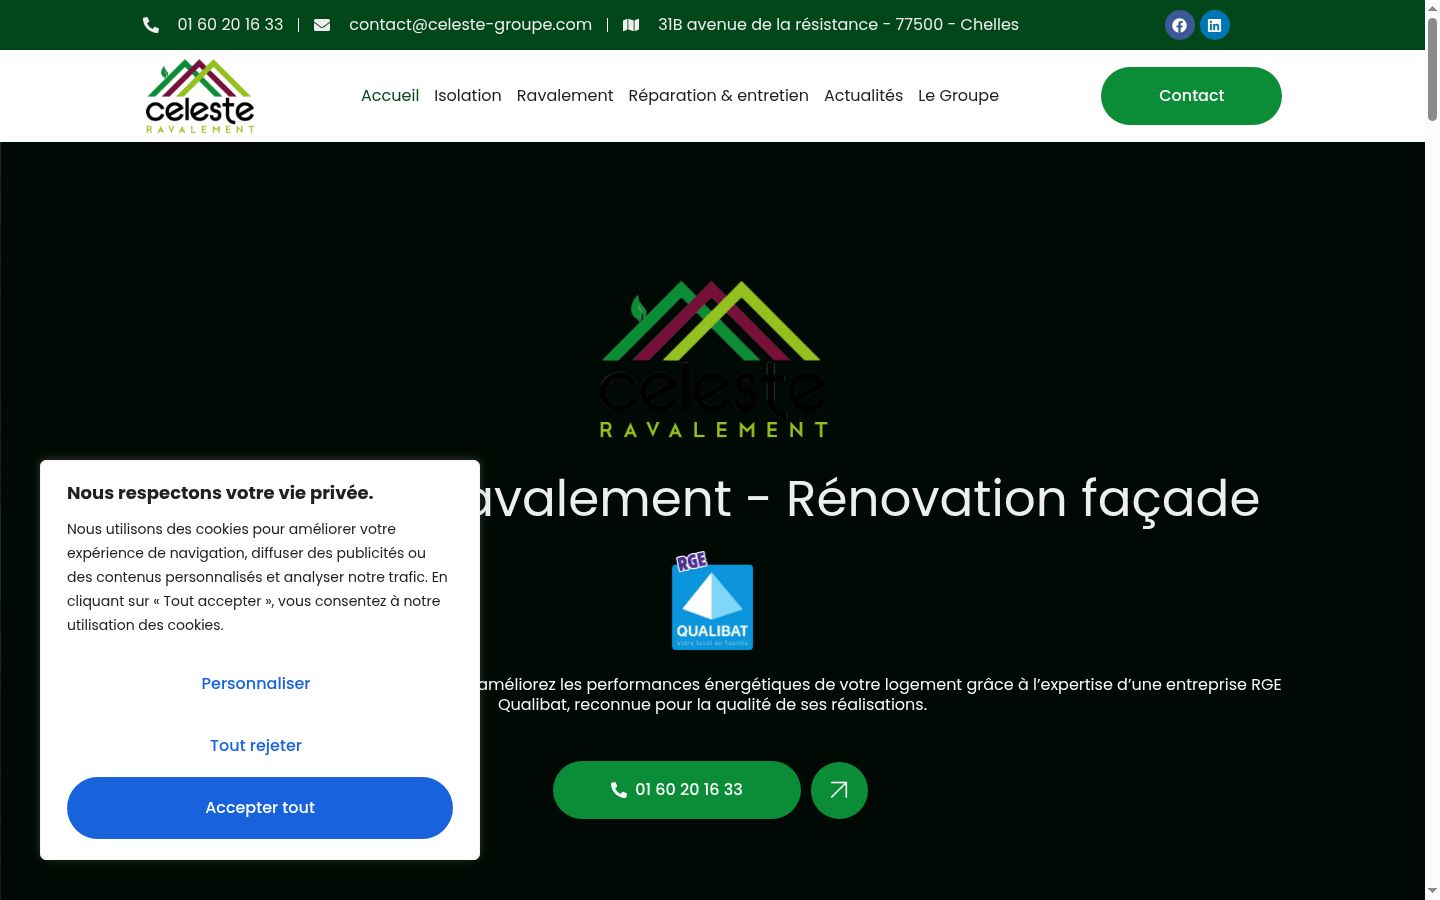This screenshot has height=900, width=1440.
Task: Open the Le Groupe menu
Action: click(x=958, y=96)
